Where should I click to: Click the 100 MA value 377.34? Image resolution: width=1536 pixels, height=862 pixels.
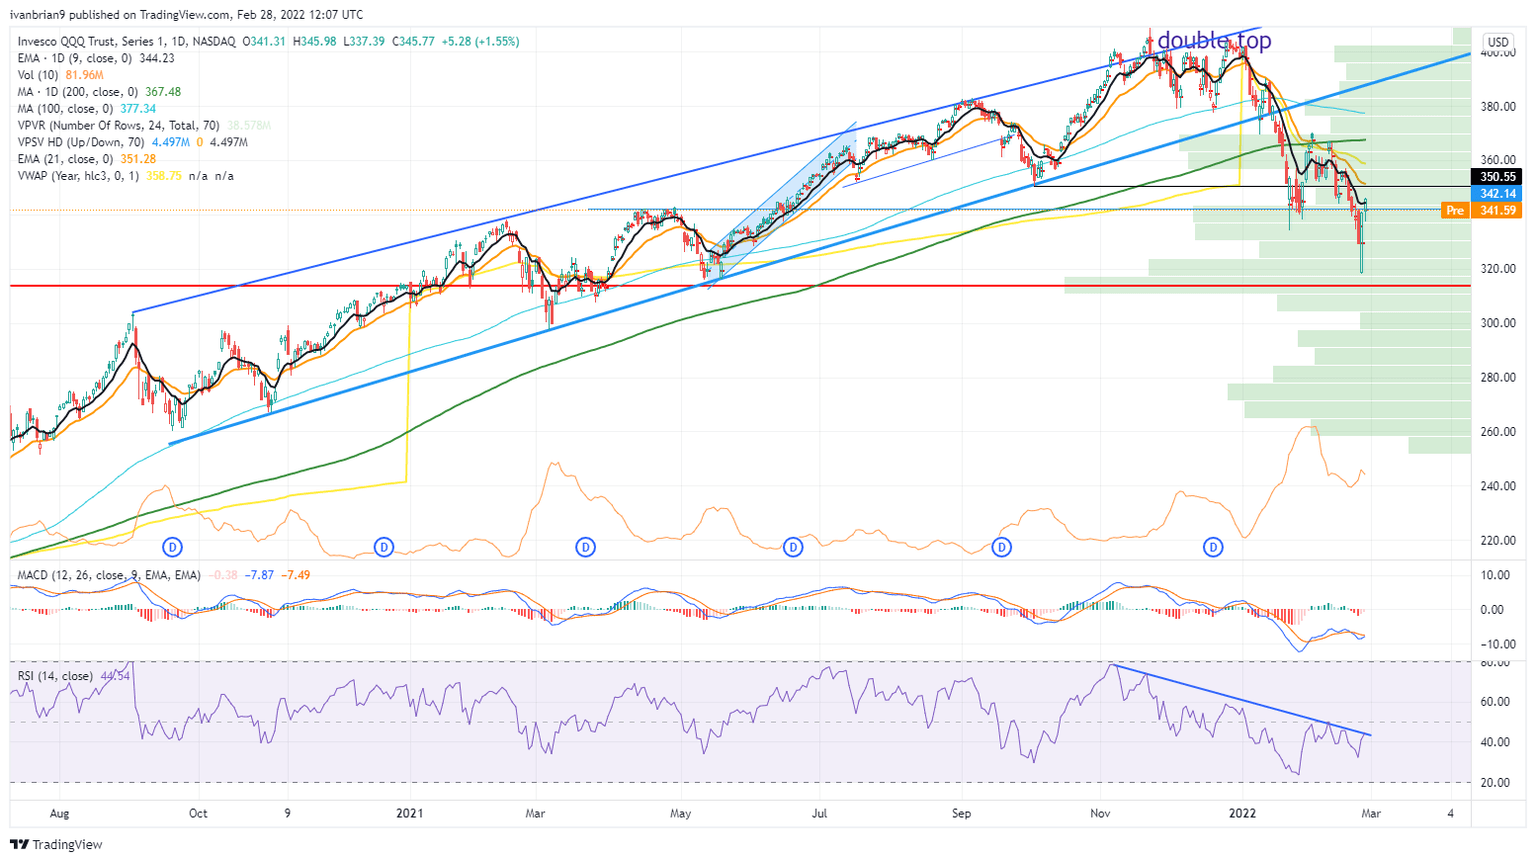(137, 109)
